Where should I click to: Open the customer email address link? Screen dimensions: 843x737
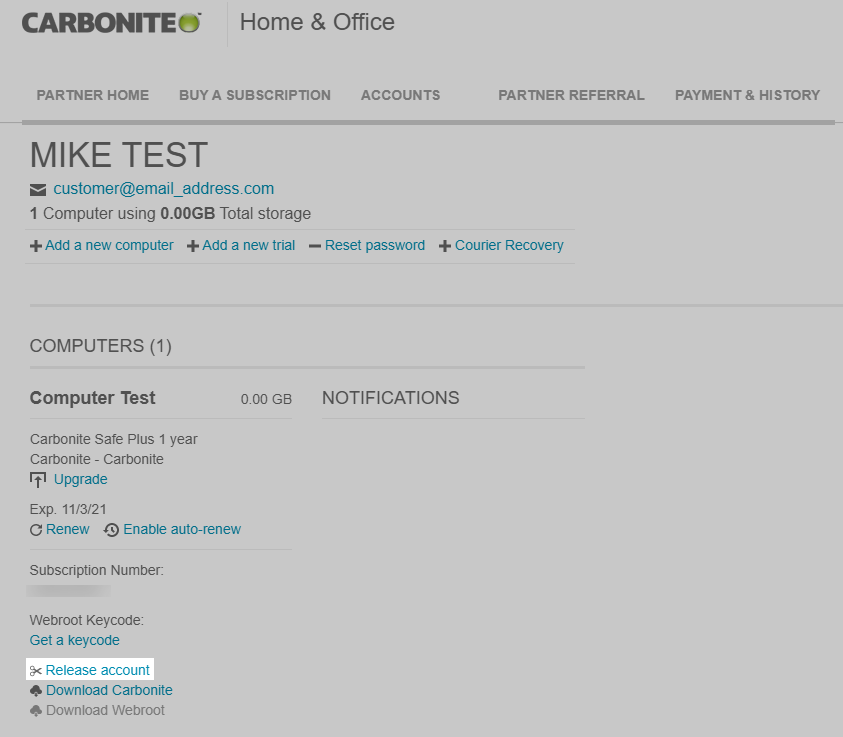tap(164, 189)
